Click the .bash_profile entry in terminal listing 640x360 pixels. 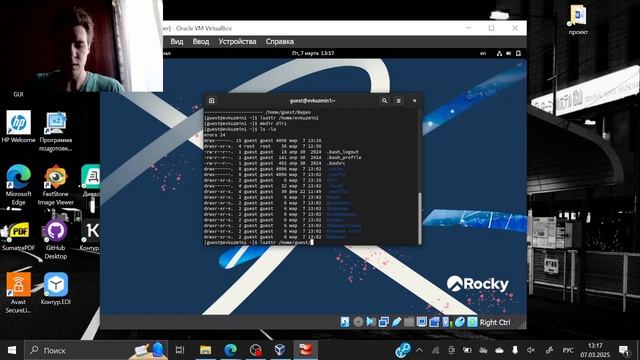pyautogui.click(x=344, y=158)
